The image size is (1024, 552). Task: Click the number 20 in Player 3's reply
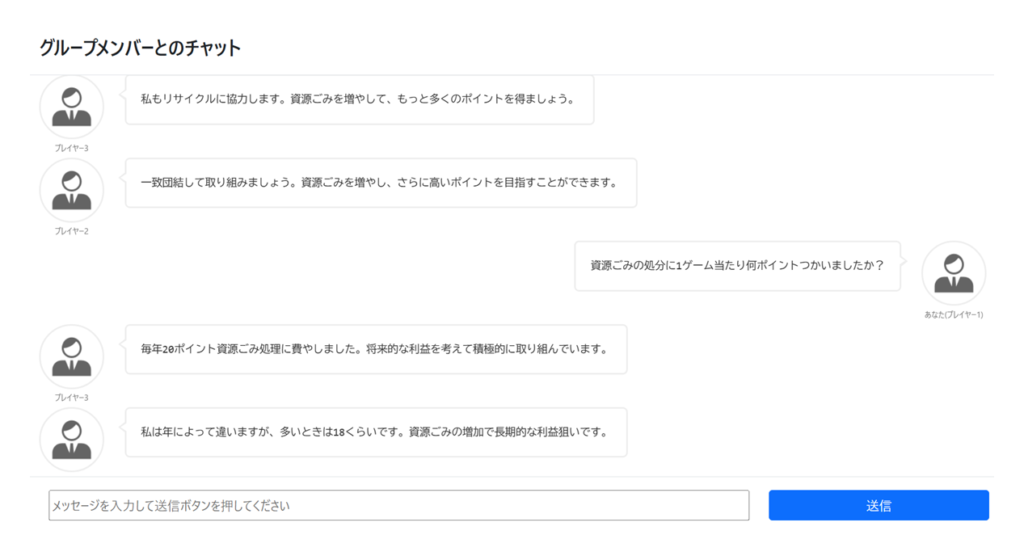point(169,350)
